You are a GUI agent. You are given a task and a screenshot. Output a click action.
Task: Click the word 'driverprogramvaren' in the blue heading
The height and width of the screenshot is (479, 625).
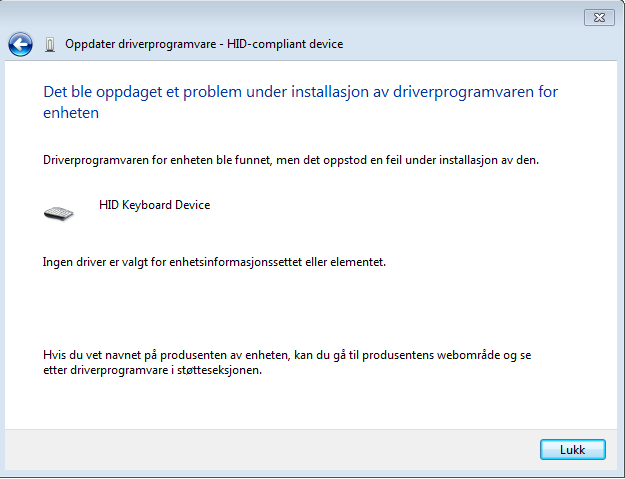(464, 92)
